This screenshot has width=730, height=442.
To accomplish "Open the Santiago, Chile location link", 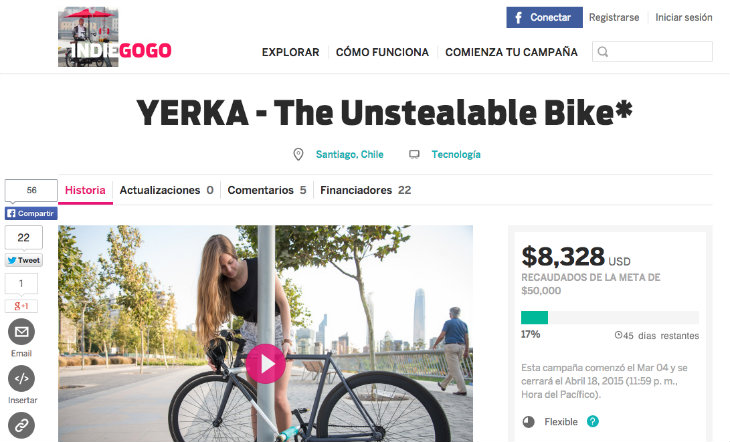I will pyautogui.click(x=350, y=154).
